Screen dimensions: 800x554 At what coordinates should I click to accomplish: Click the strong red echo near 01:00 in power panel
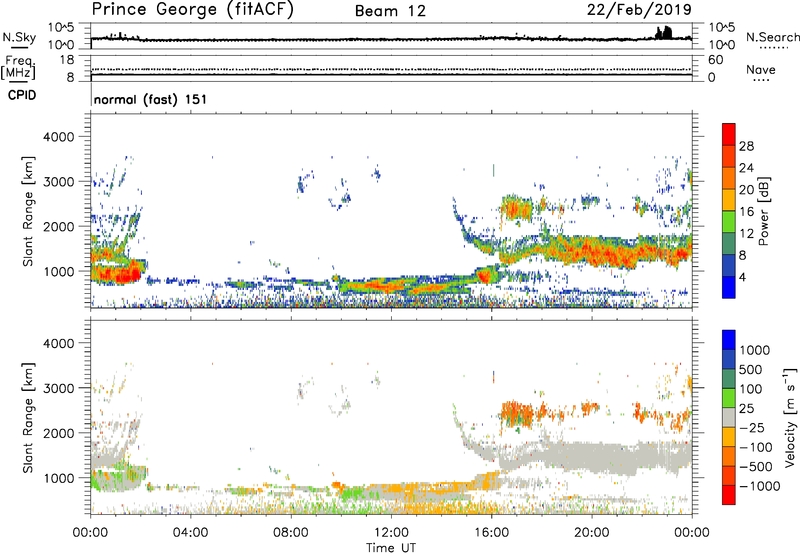[118, 272]
